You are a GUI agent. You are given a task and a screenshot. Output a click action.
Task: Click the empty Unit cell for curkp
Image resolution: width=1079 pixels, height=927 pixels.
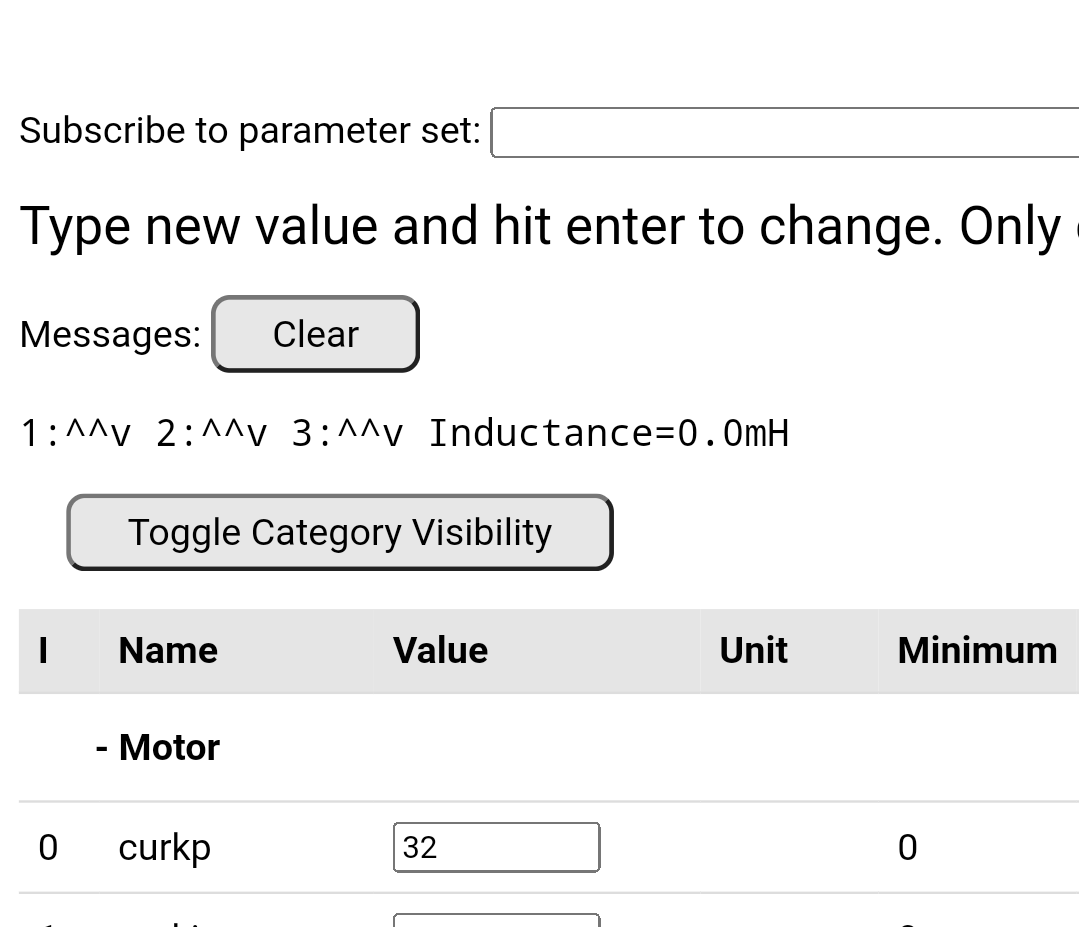[788, 847]
